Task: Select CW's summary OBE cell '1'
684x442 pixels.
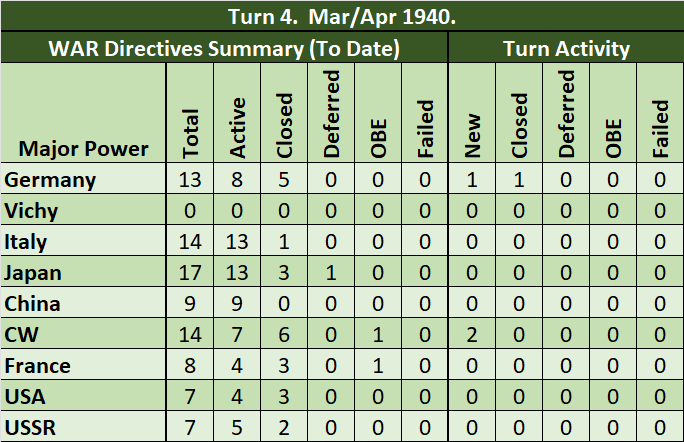Action: click(378, 335)
